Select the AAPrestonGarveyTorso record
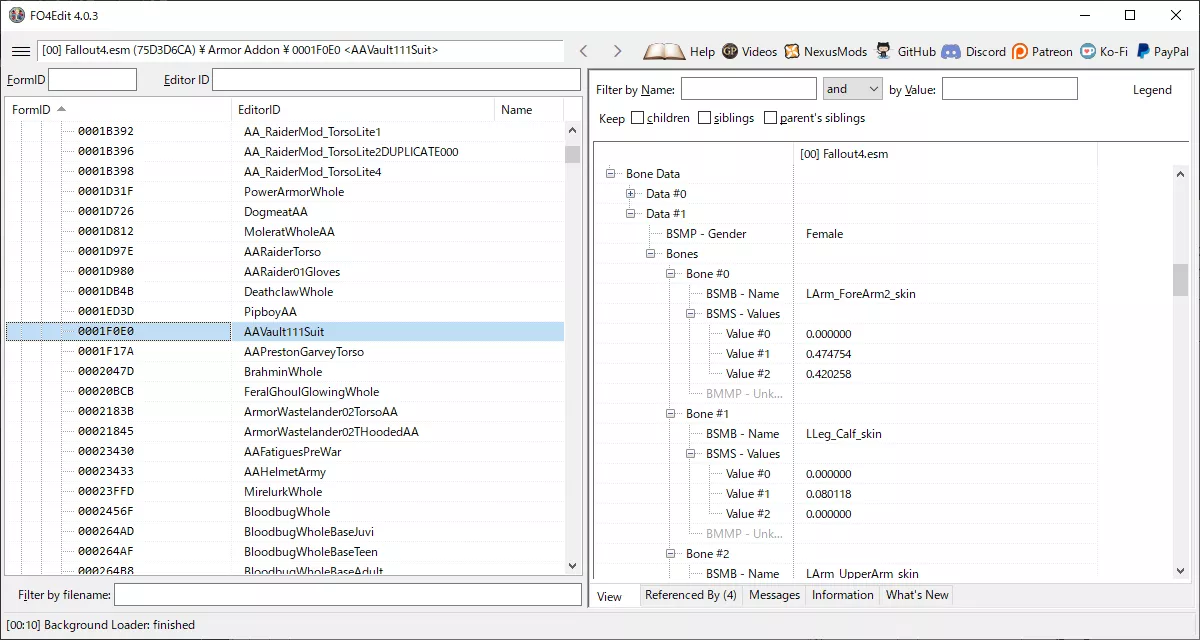Viewport: 1200px width, 640px height. point(285,352)
